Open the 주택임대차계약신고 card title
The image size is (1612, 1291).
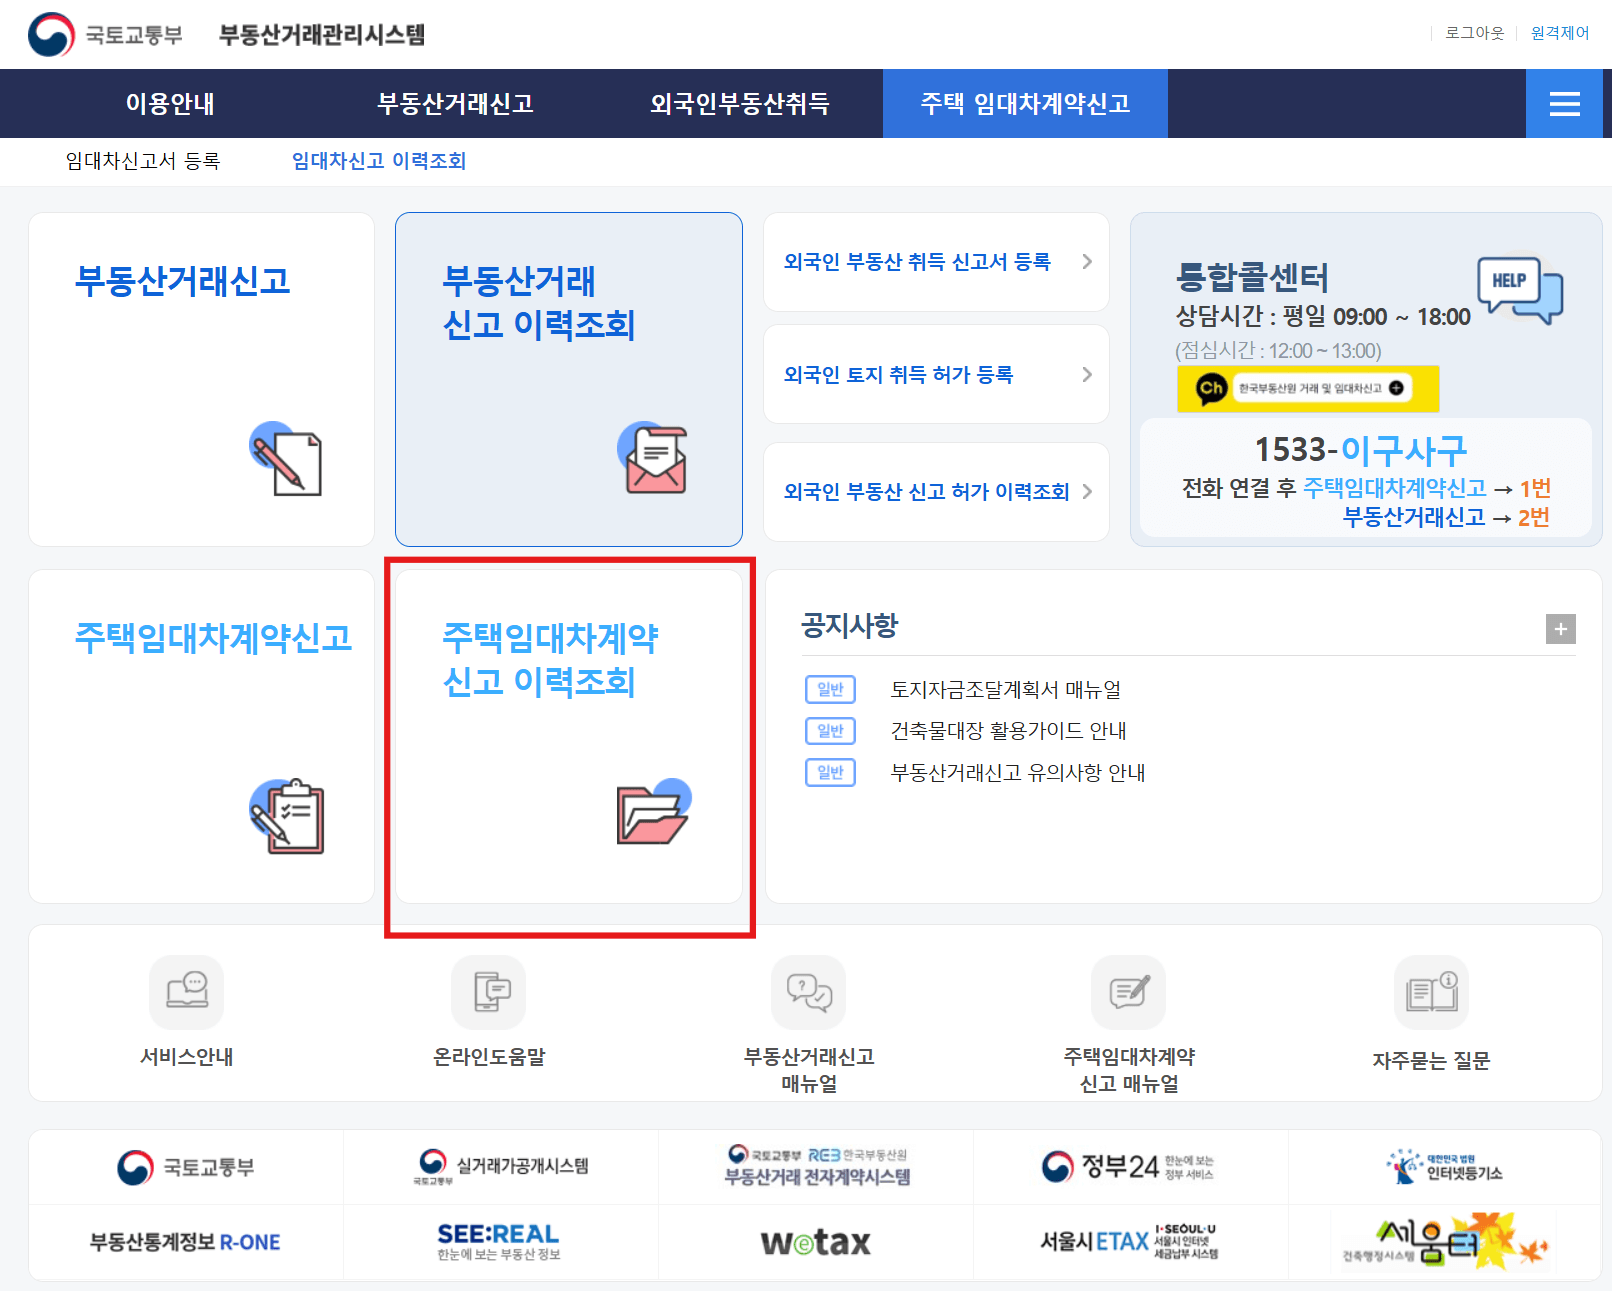click(214, 638)
